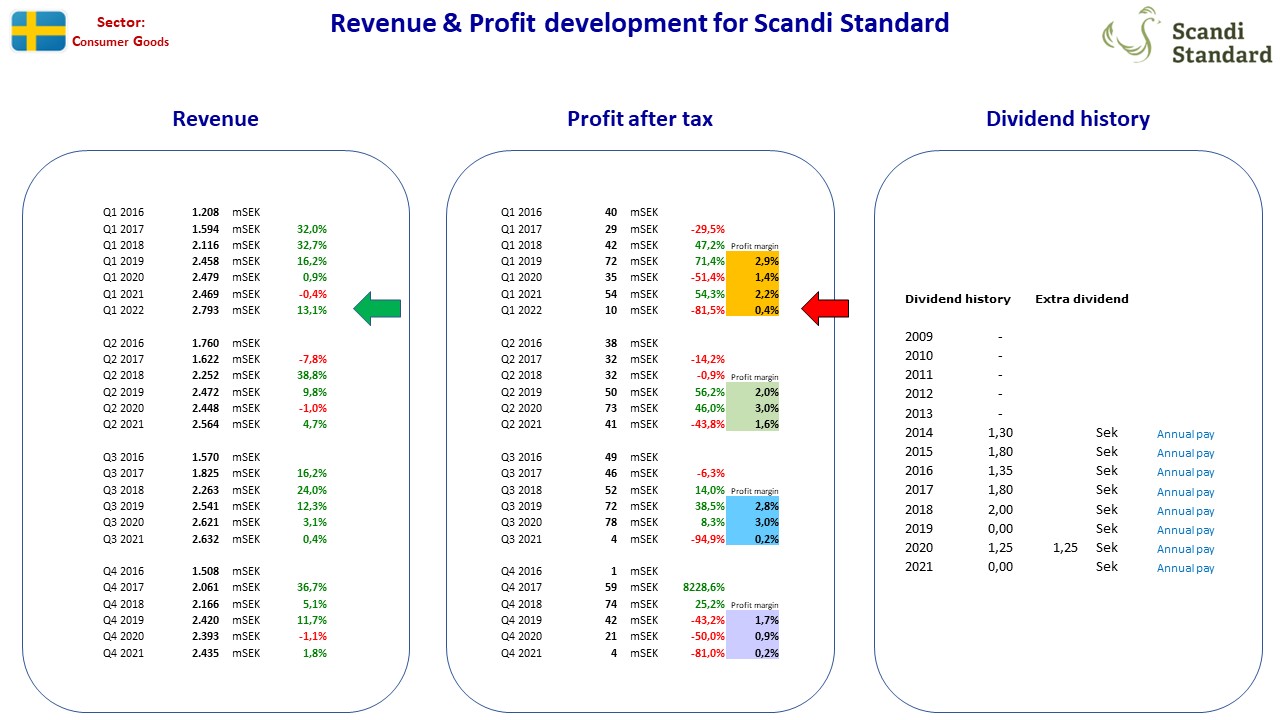Viewport: 1280px width, 720px height.
Task: Click the 13,1% revenue growth figure
Action: (312, 310)
